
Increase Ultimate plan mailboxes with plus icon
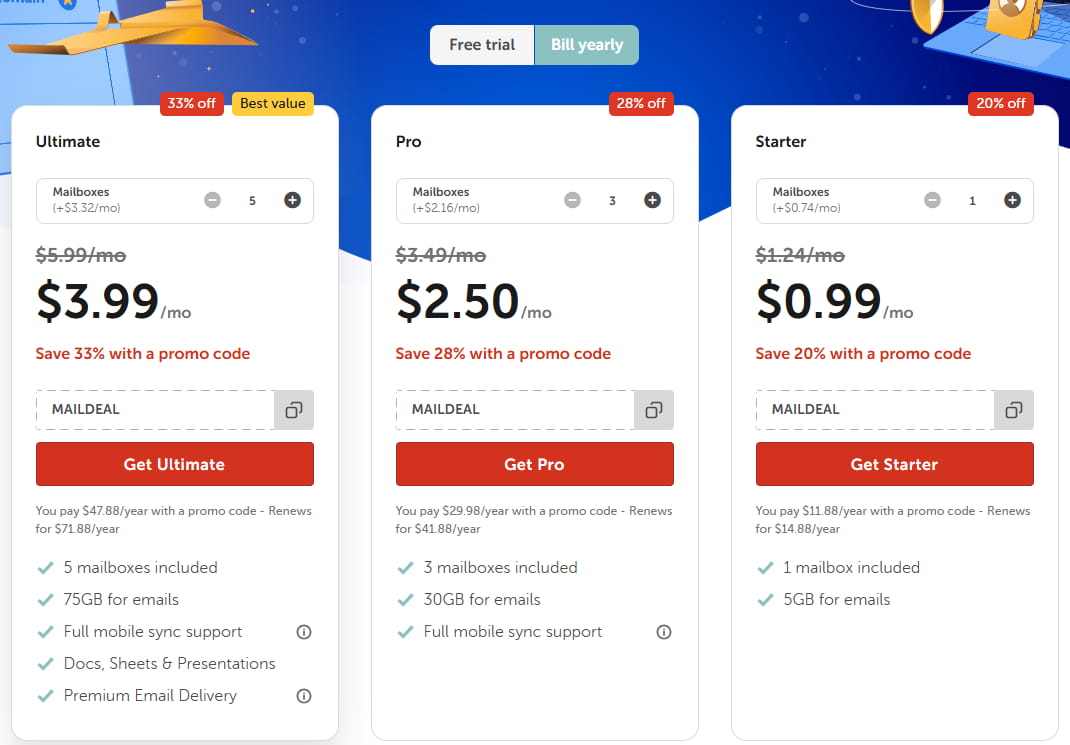pyautogui.click(x=292, y=200)
